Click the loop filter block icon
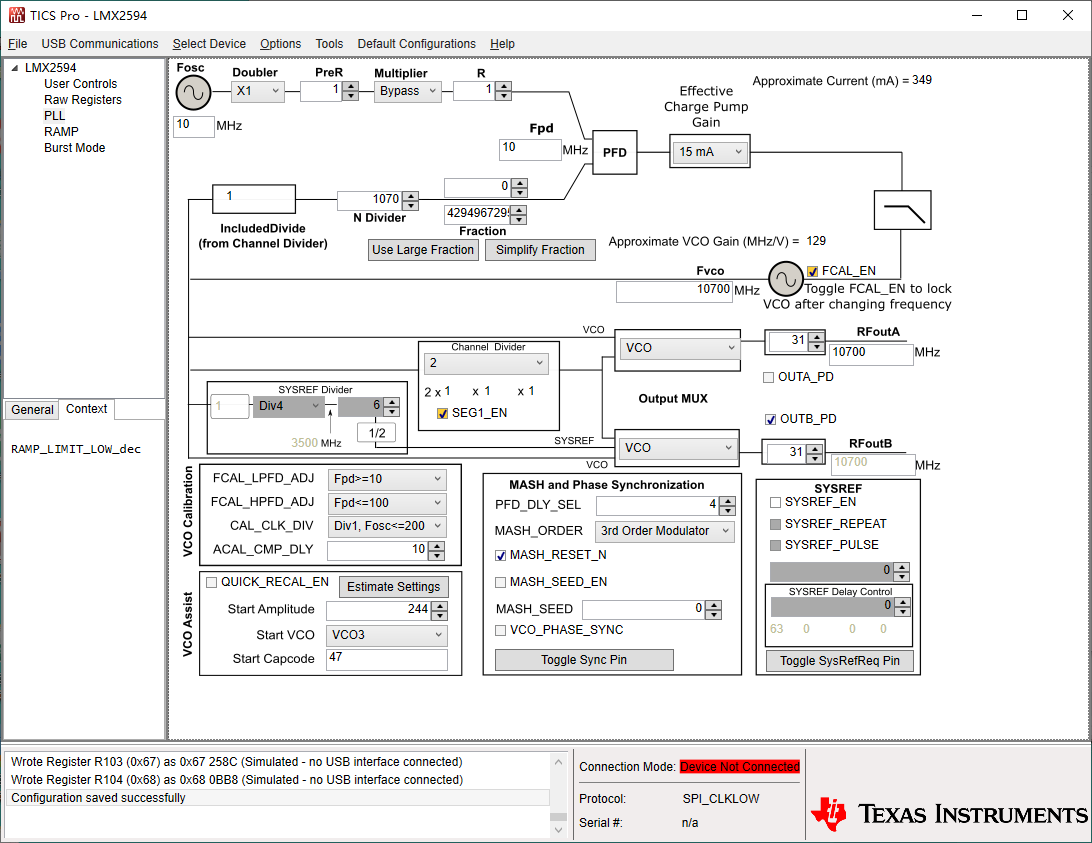1092x843 pixels. coord(903,210)
